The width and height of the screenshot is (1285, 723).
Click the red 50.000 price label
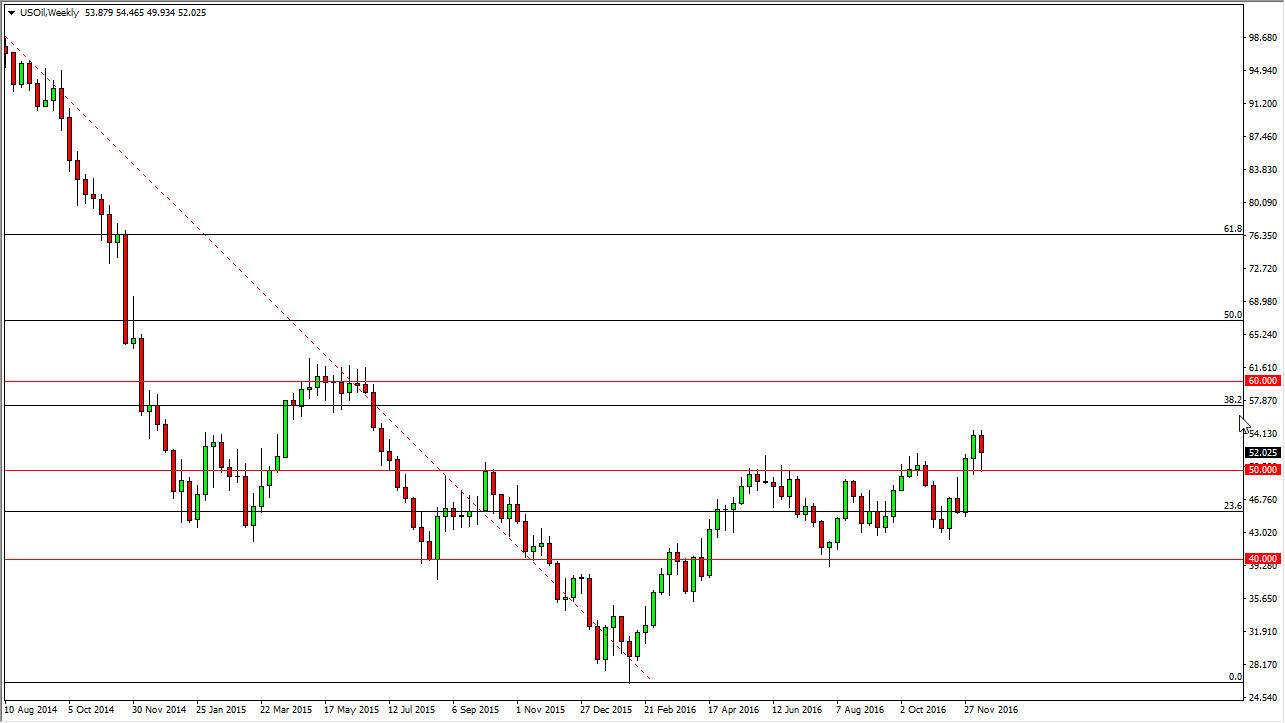[1262, 469]
